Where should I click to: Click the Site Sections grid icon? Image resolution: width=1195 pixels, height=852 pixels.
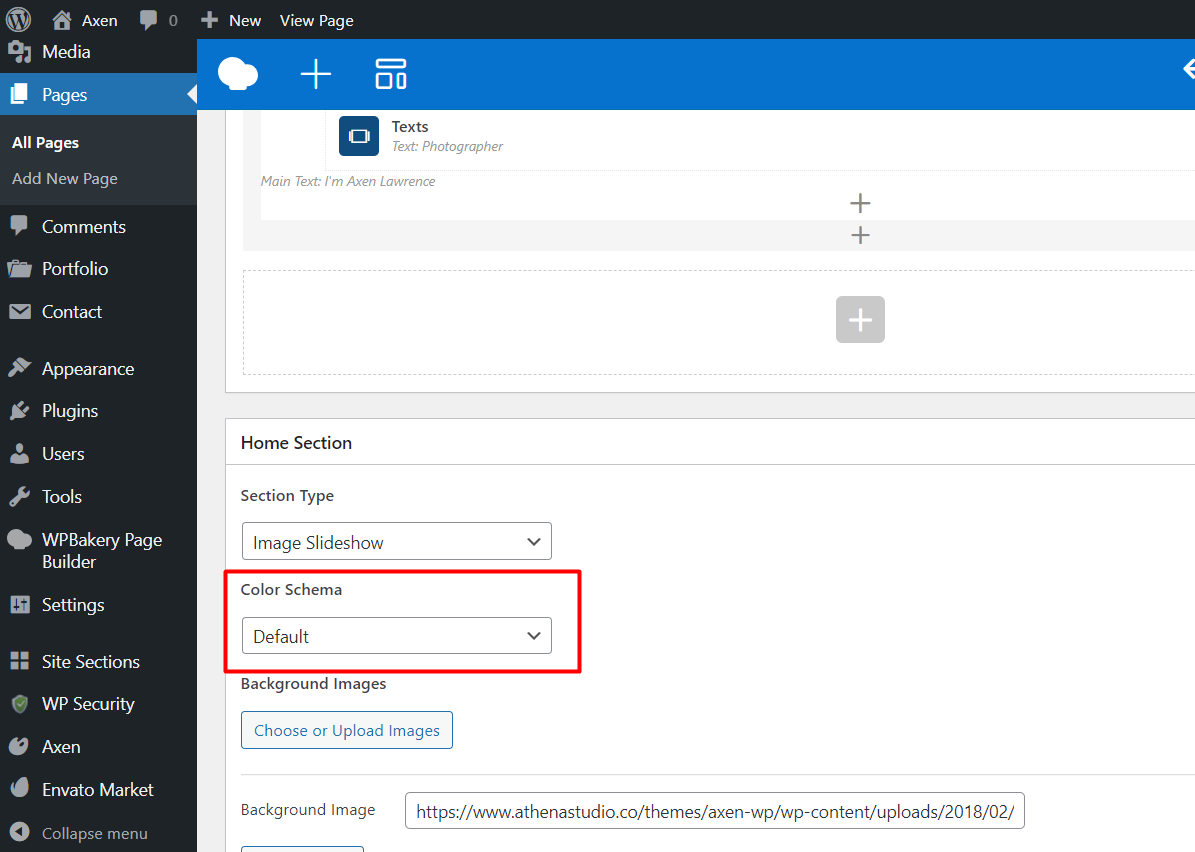20,661
